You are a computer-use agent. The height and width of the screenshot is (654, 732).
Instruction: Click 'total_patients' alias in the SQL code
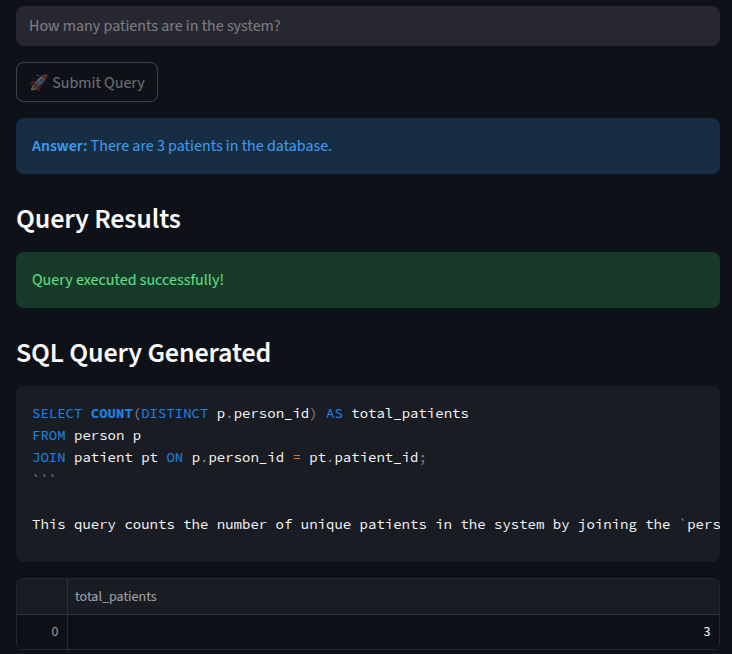tap(410, 413)
